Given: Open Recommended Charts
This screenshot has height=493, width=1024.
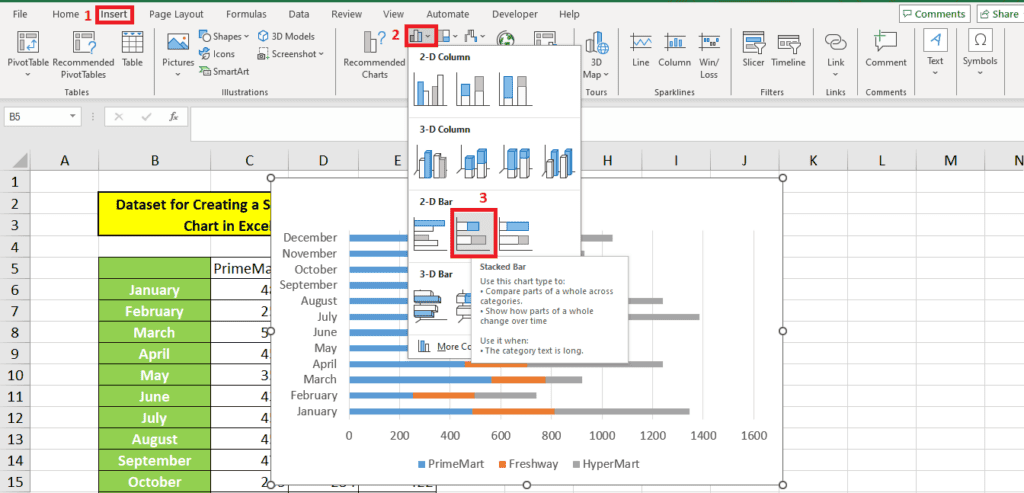Looking at the screenshot, I should [374, 54].
